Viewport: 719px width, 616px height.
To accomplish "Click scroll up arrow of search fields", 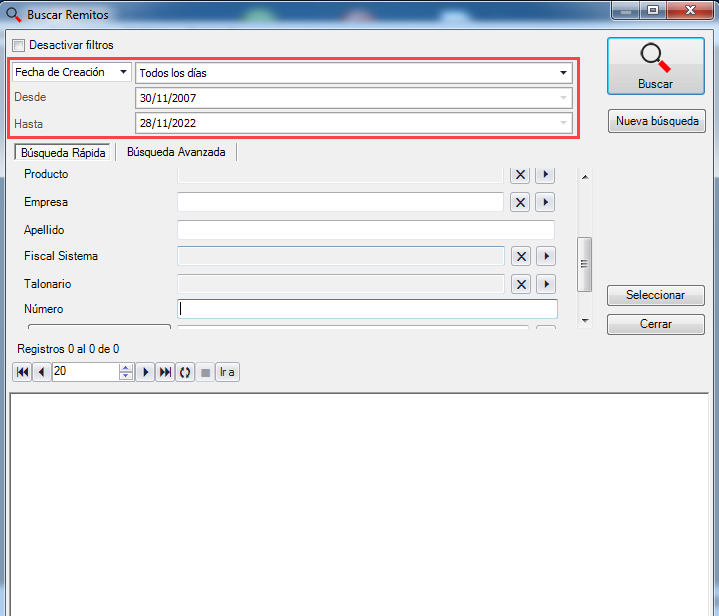I will pos(585,177).
